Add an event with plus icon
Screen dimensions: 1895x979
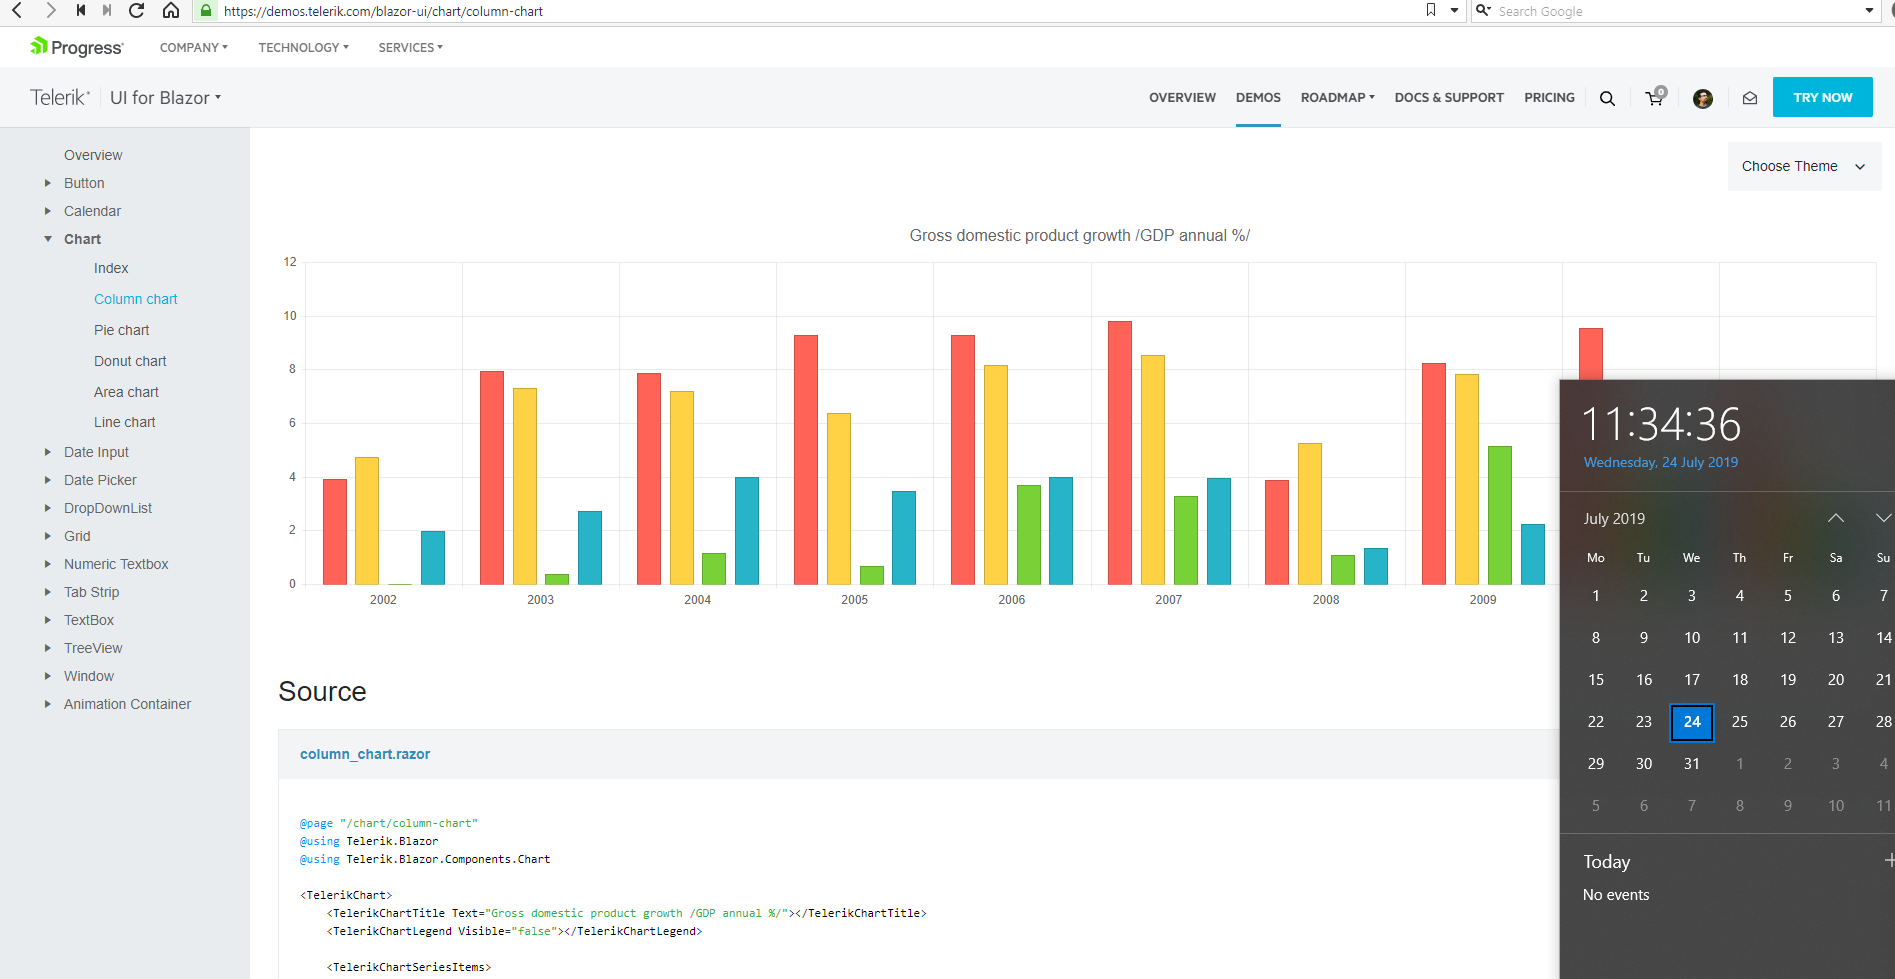click(1889, 860)
